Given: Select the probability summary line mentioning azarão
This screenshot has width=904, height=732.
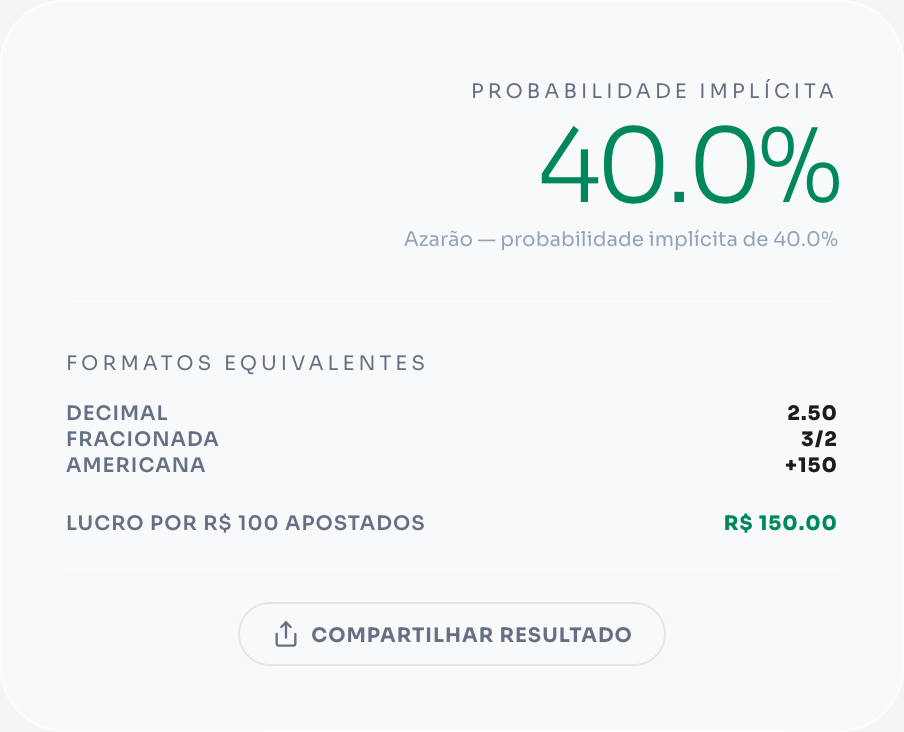Looking at the screenshot, I should (x=621, y=239).
